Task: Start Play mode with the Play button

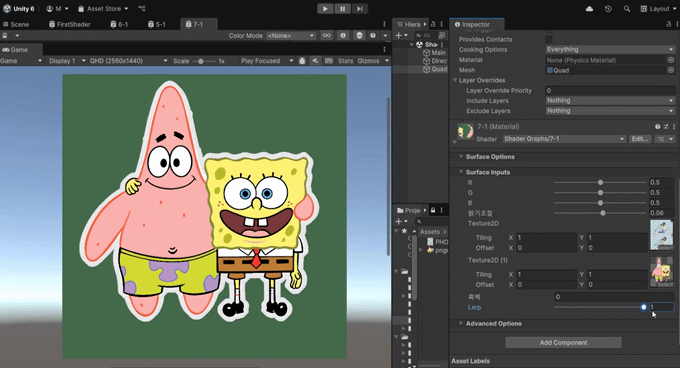Action: [325, 9]
